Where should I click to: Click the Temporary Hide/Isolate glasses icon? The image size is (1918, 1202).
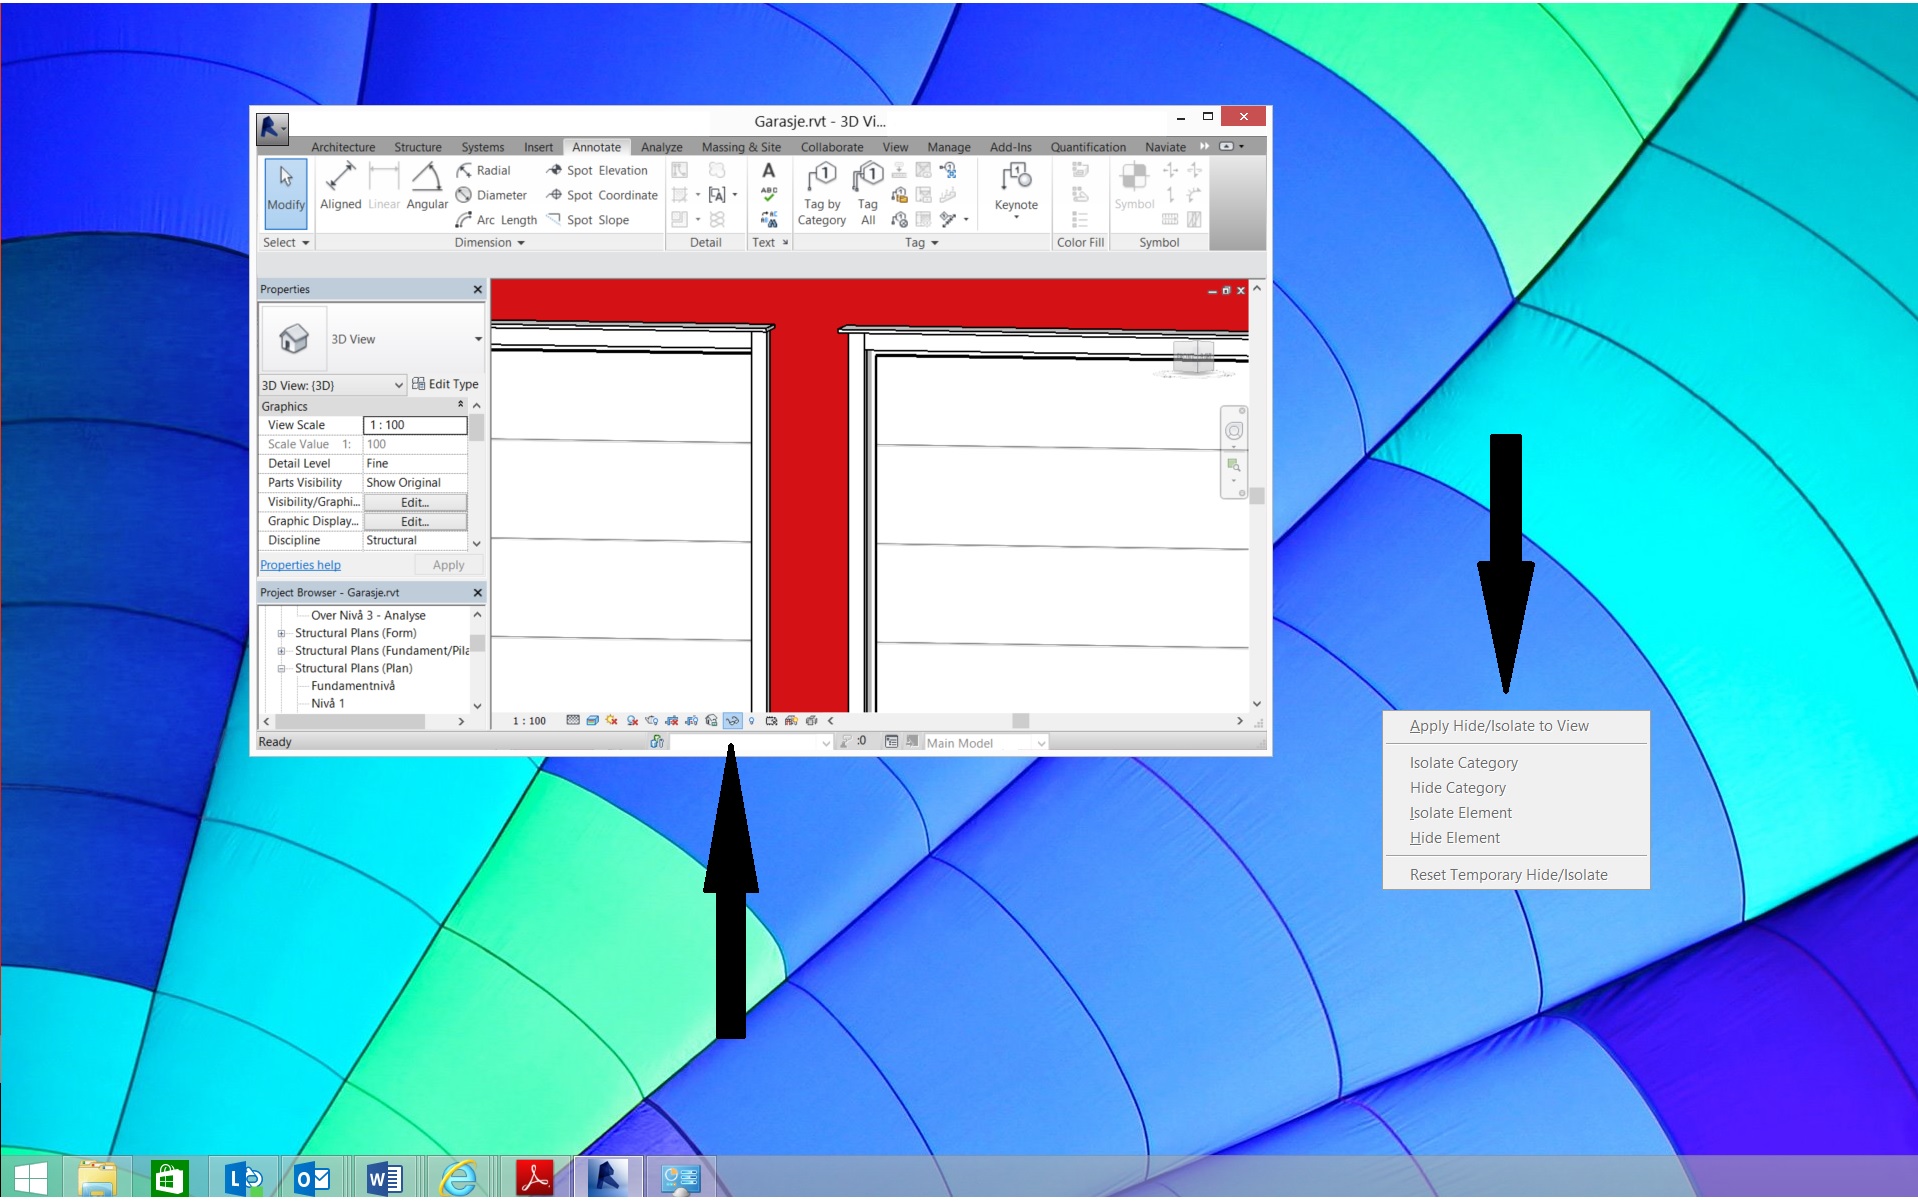(732, 721)
